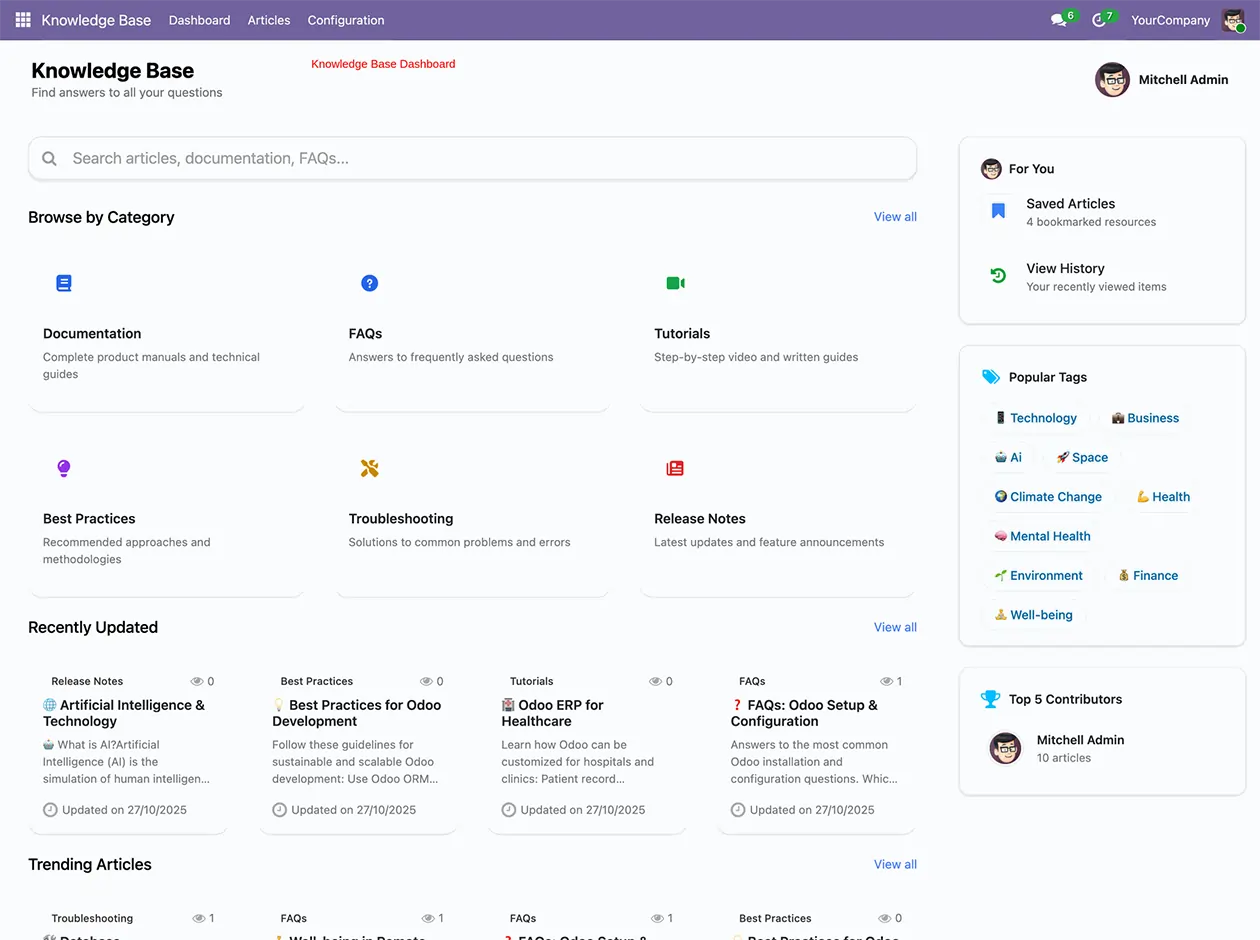Switch to the Articles tab
The image size is (1260, 940).
point(268,20)
